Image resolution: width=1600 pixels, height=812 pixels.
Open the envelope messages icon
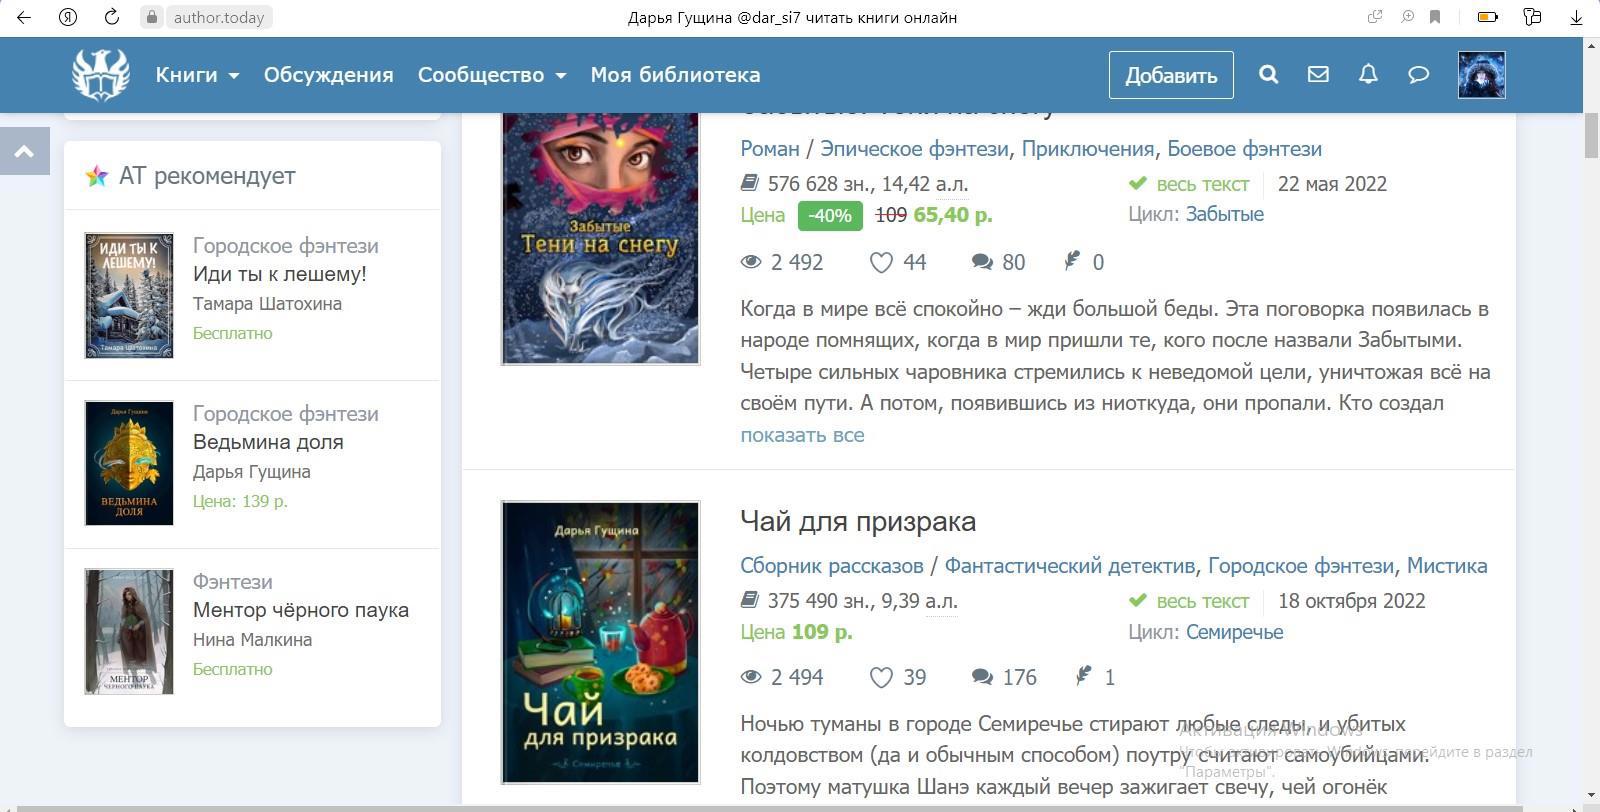coord(1318,74)
